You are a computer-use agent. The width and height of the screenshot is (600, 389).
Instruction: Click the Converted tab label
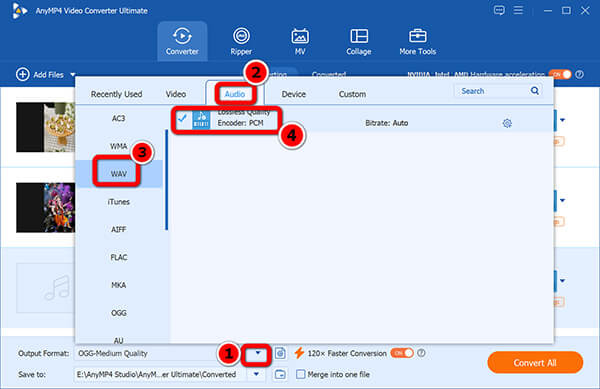click(x=329, y=74)
